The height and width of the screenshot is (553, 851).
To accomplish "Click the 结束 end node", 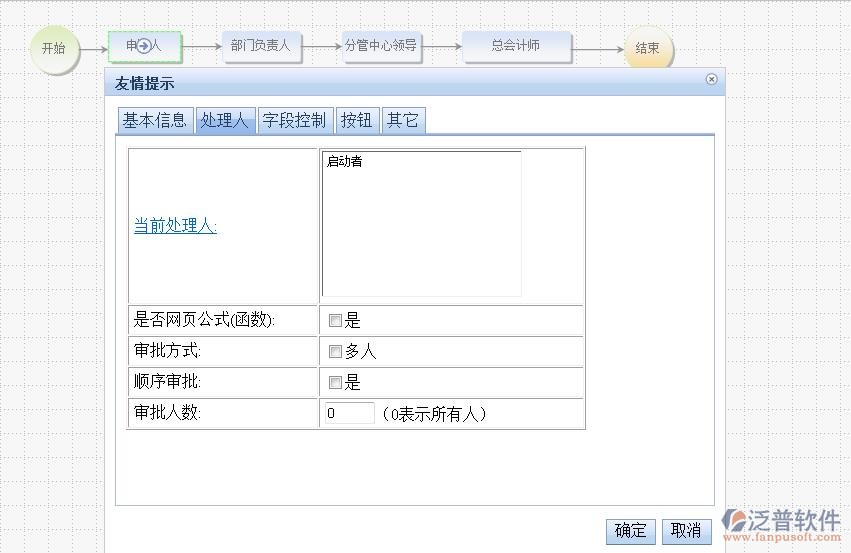I will coord(648,48).
